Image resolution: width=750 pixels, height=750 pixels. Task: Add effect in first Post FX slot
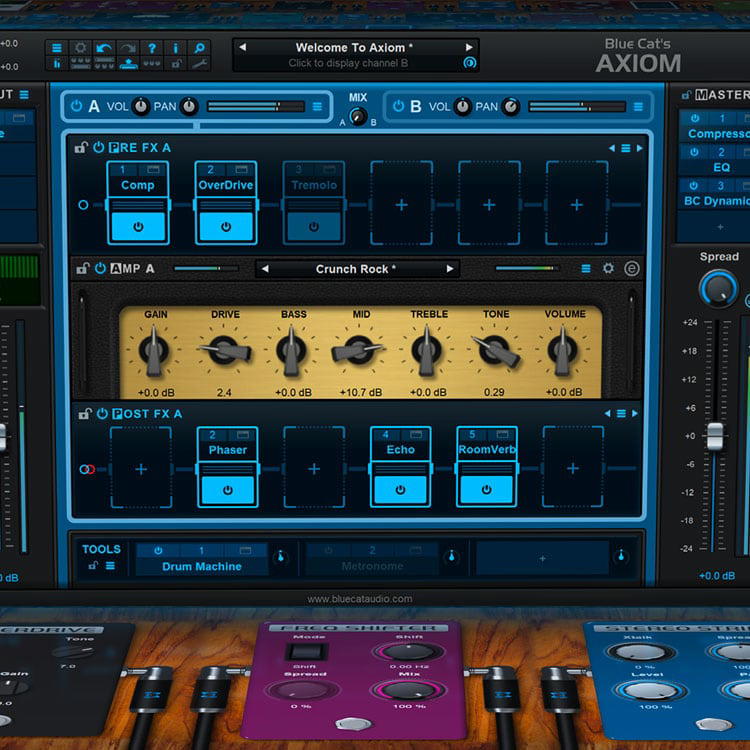point(141,469)
